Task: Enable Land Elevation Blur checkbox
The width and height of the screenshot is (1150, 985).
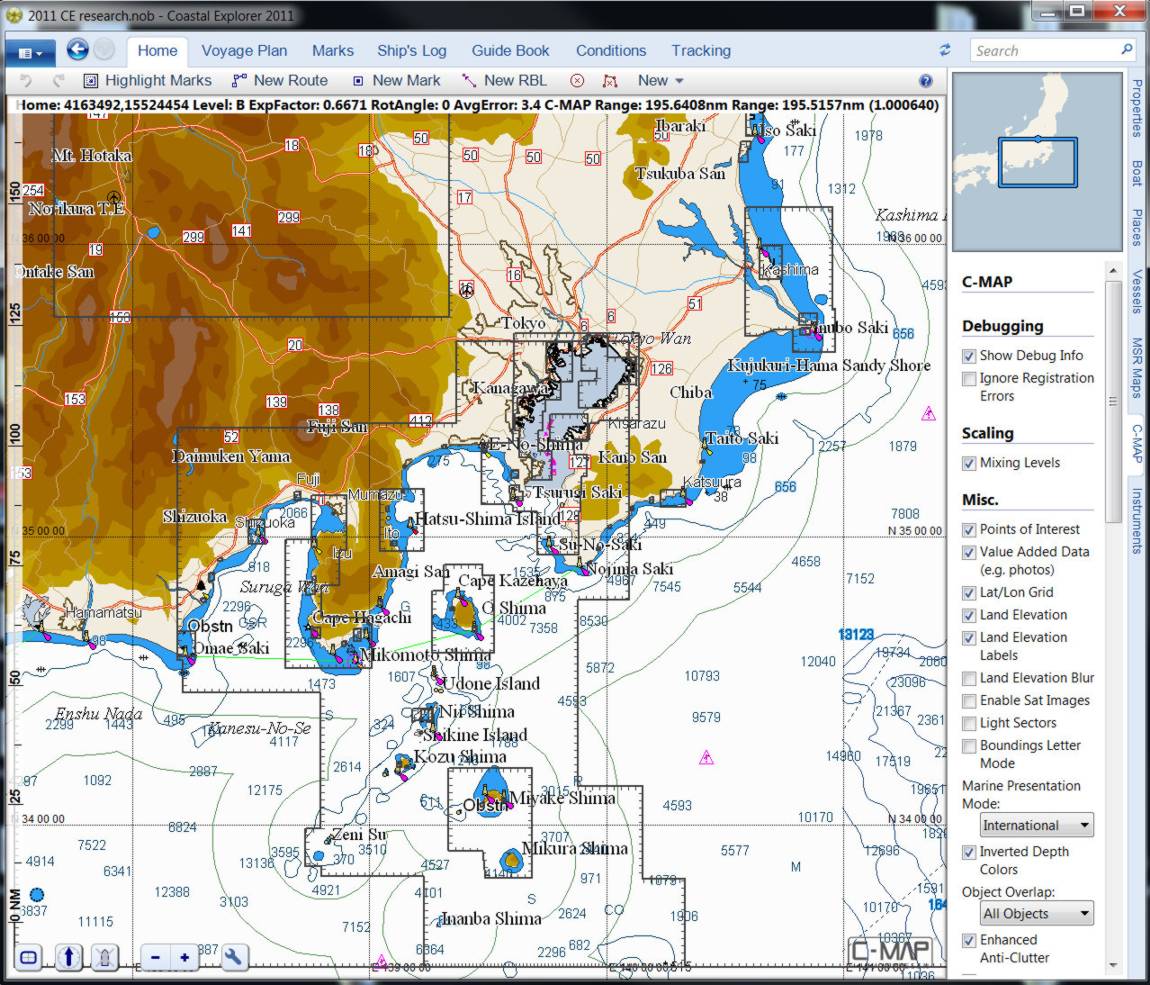Action: click(x=969, y=678)
